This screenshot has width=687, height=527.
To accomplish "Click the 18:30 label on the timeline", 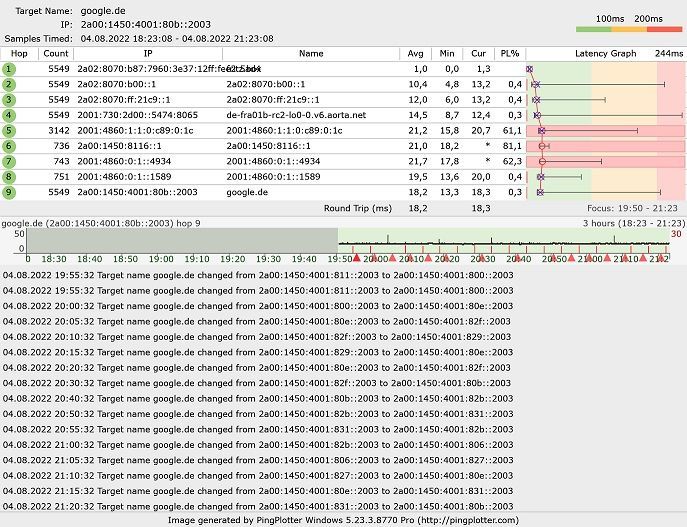I will pos(54,259).
